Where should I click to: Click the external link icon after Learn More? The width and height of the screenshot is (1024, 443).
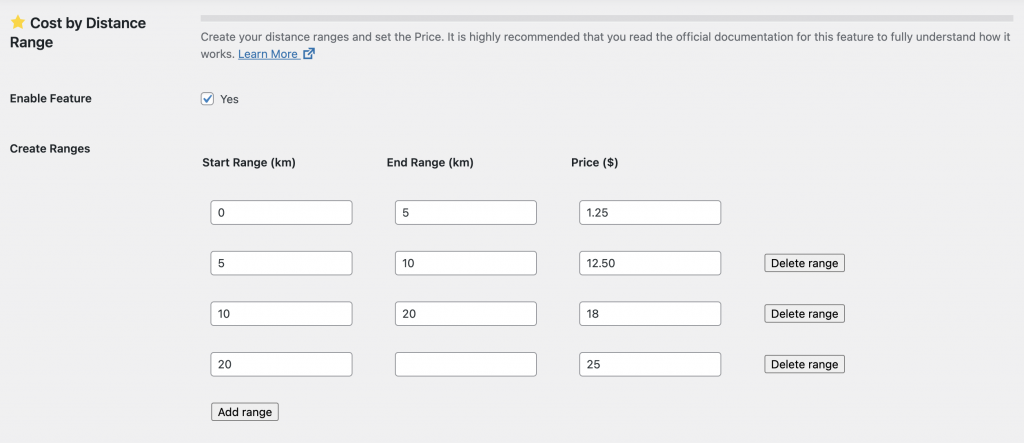[309, 54]
